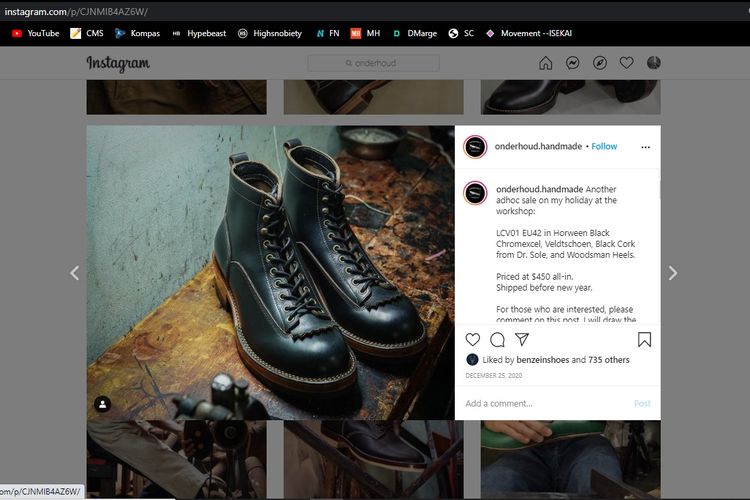Open the activity heart icon in header
750x500 pixels.
coord(626,63)
